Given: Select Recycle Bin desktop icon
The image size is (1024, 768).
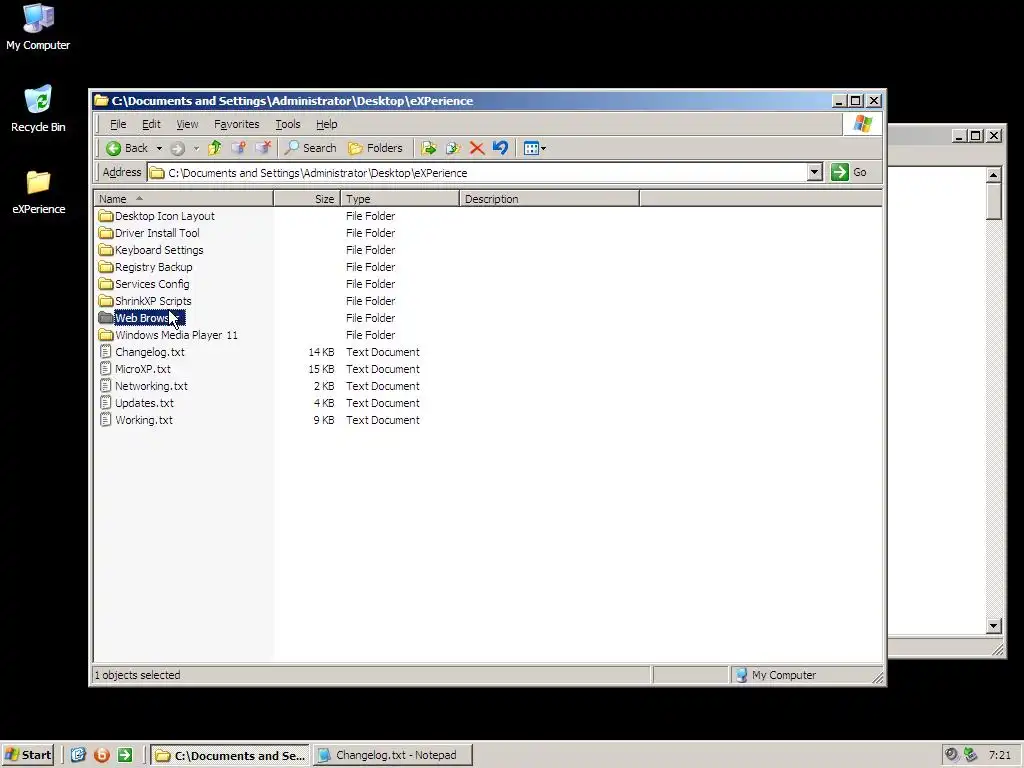Looking at the screenshot, I should [x=38, y=109].
